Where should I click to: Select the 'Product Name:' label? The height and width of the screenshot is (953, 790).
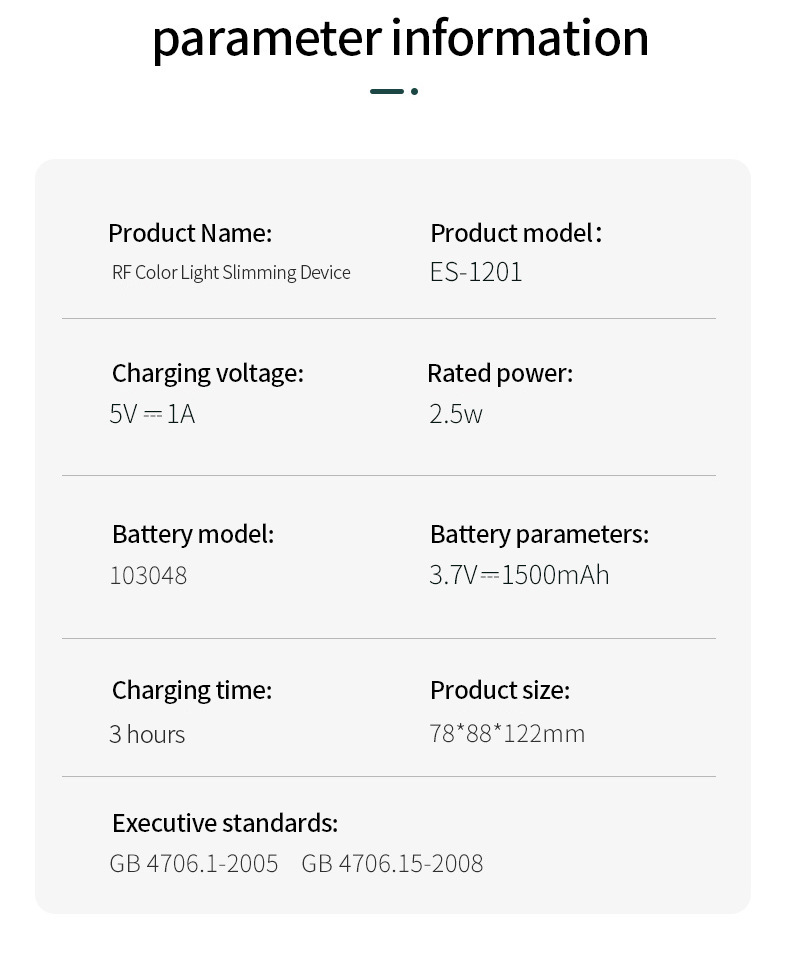click(x=190, y=233)
